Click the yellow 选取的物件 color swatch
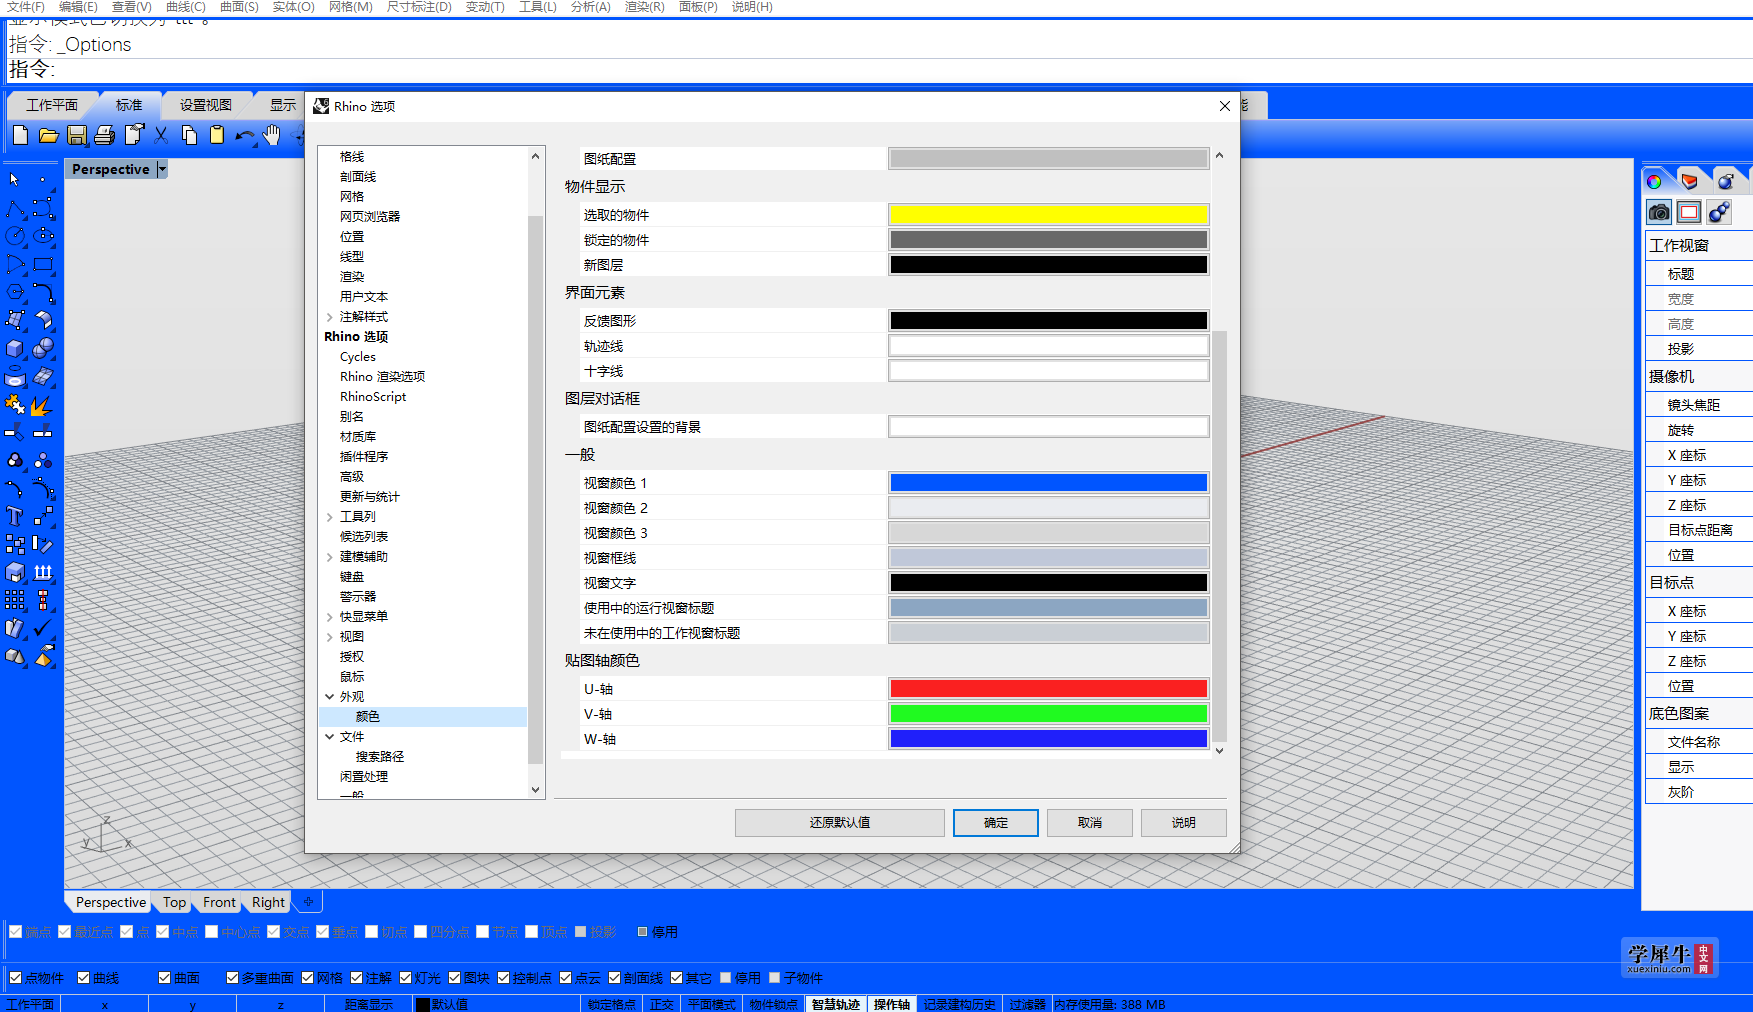 tap(1049, 214)
